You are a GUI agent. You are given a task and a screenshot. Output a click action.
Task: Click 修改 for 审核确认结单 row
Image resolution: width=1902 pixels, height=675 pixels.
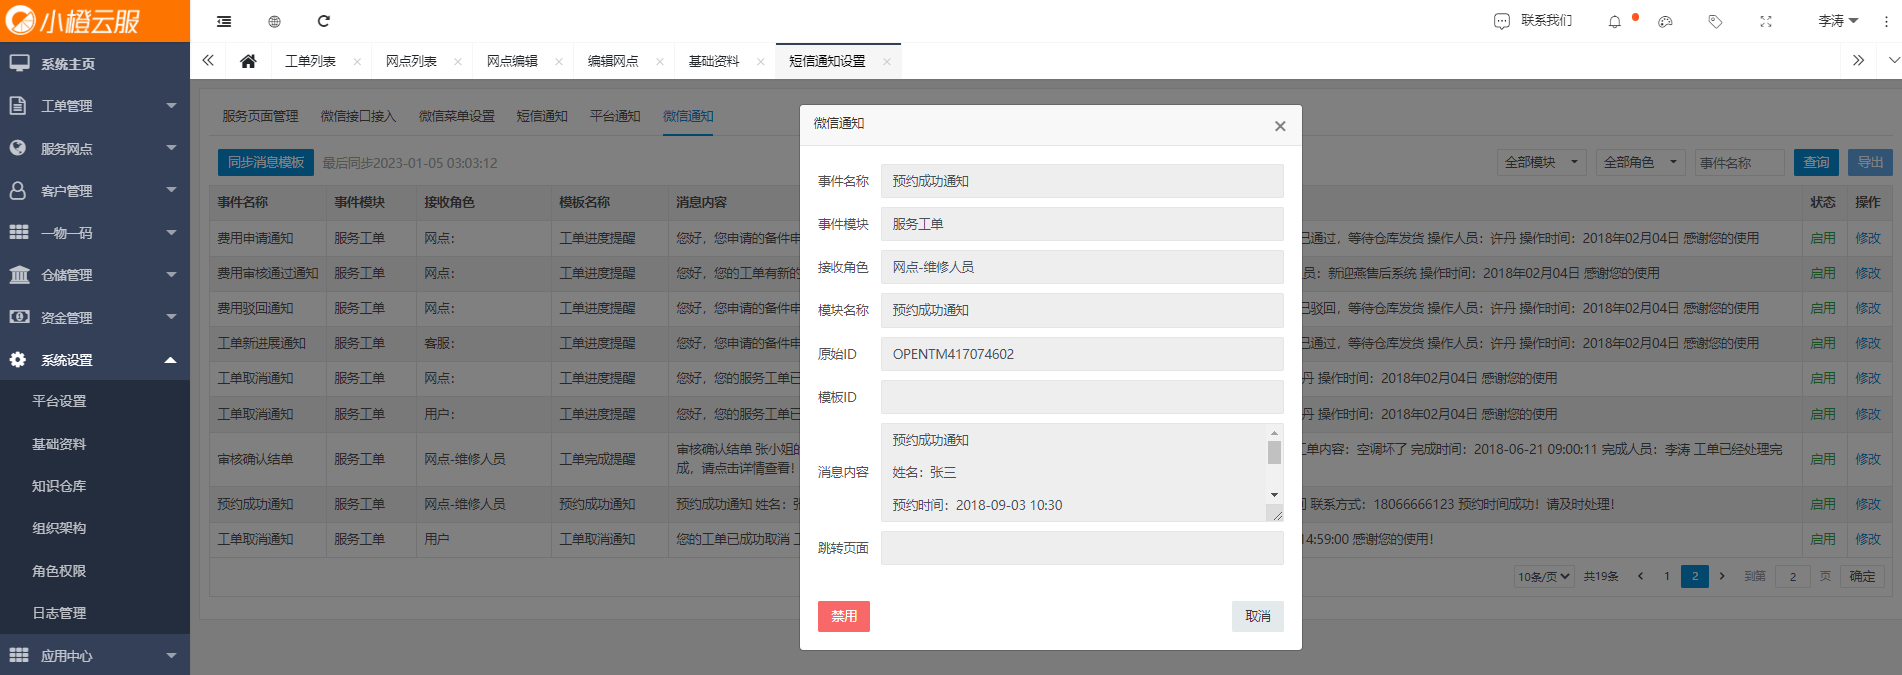click(x=1868, y=459)
